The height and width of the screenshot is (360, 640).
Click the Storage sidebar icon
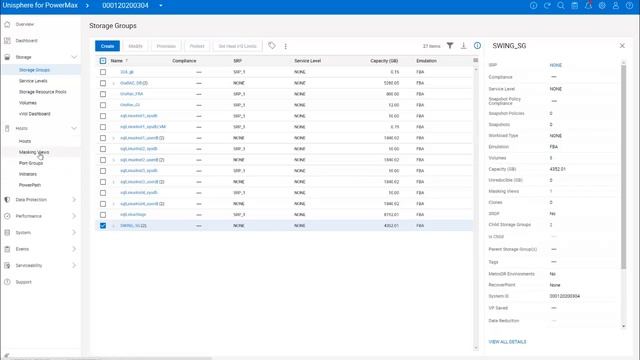tap(7, 57)
